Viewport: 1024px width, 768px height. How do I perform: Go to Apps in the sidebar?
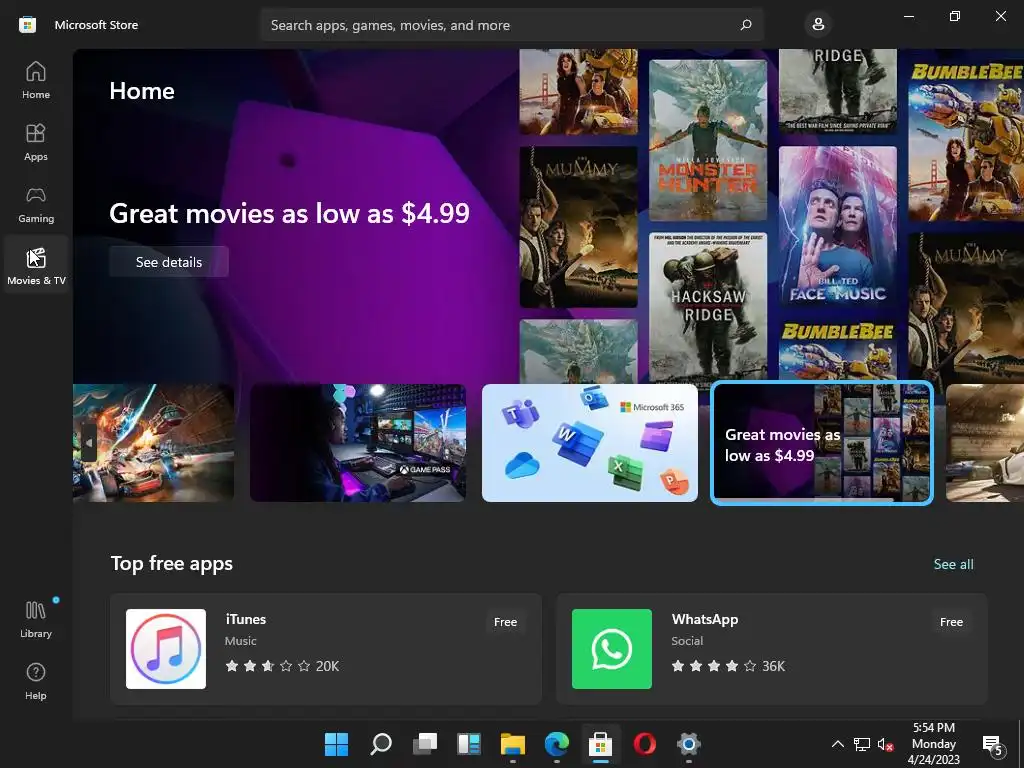36,142
